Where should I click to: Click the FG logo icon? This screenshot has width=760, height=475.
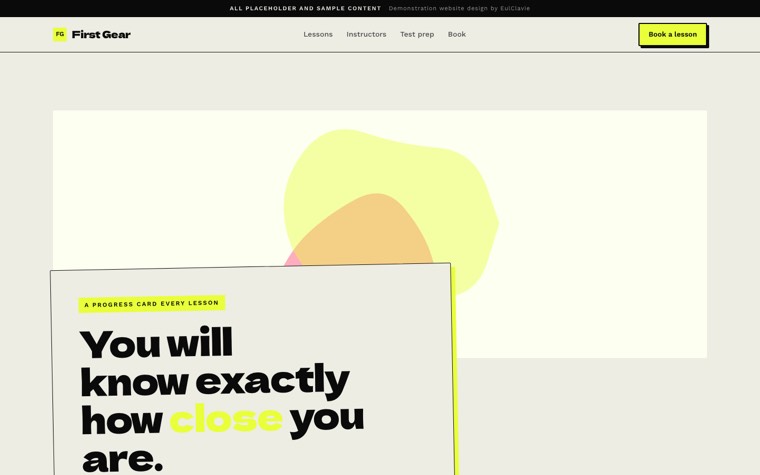click(60, 34)
